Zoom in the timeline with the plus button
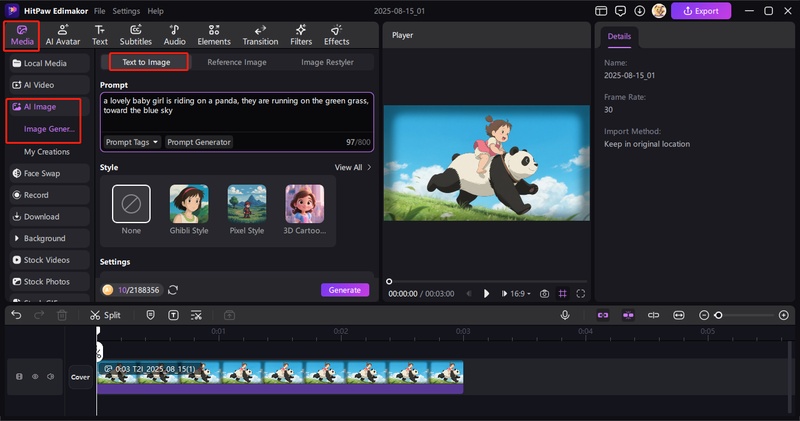800x421 pixels. pos(784,315)
